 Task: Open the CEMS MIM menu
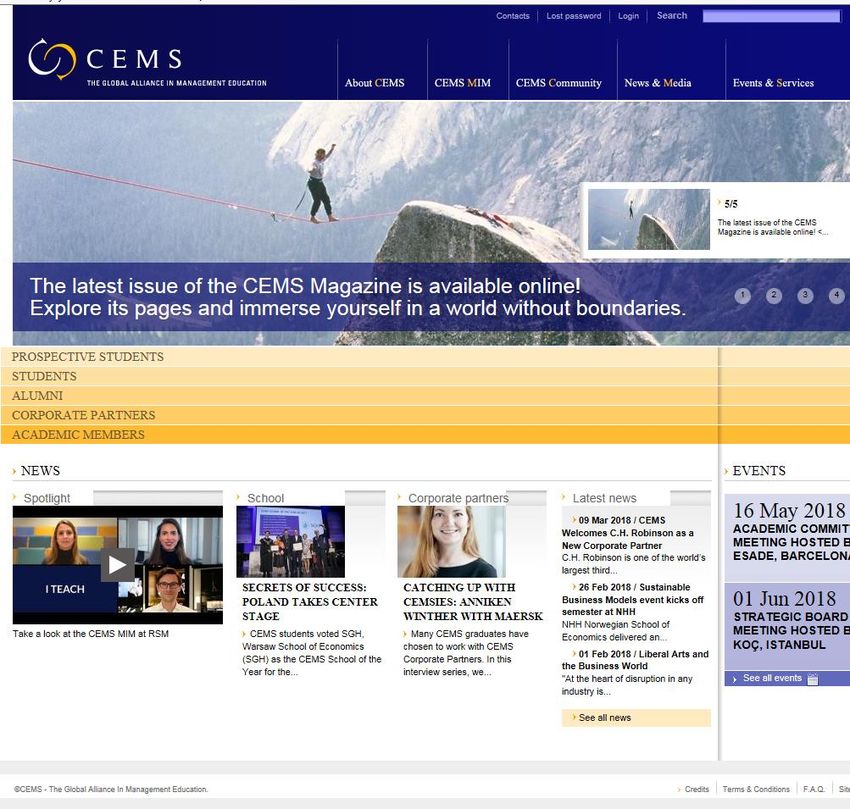tap(462, 83)
